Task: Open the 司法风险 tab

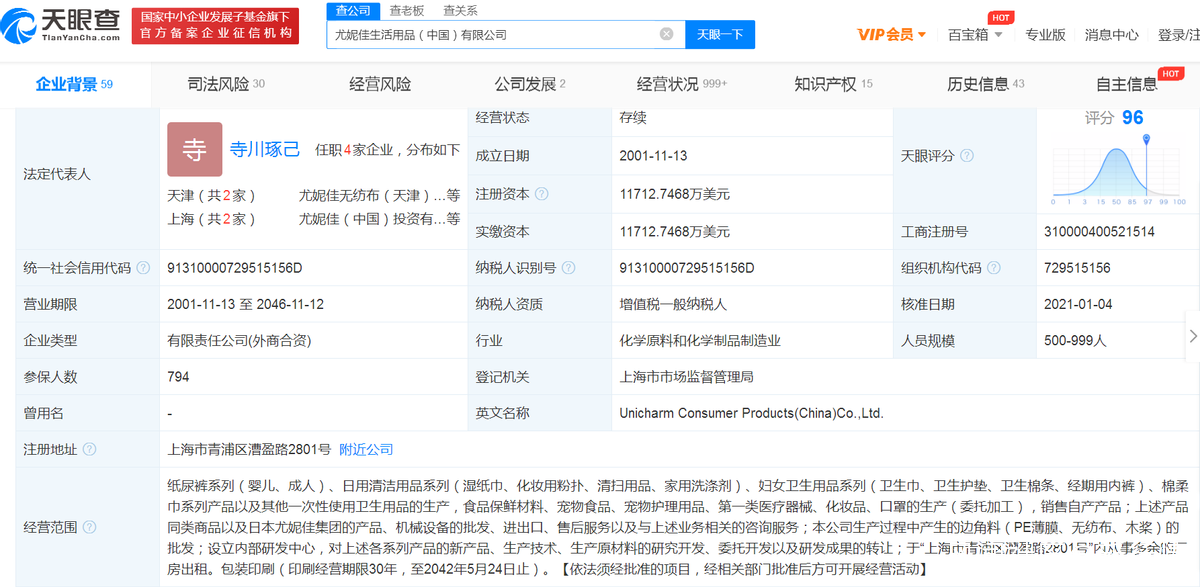Action: click(x=225, y=84)
